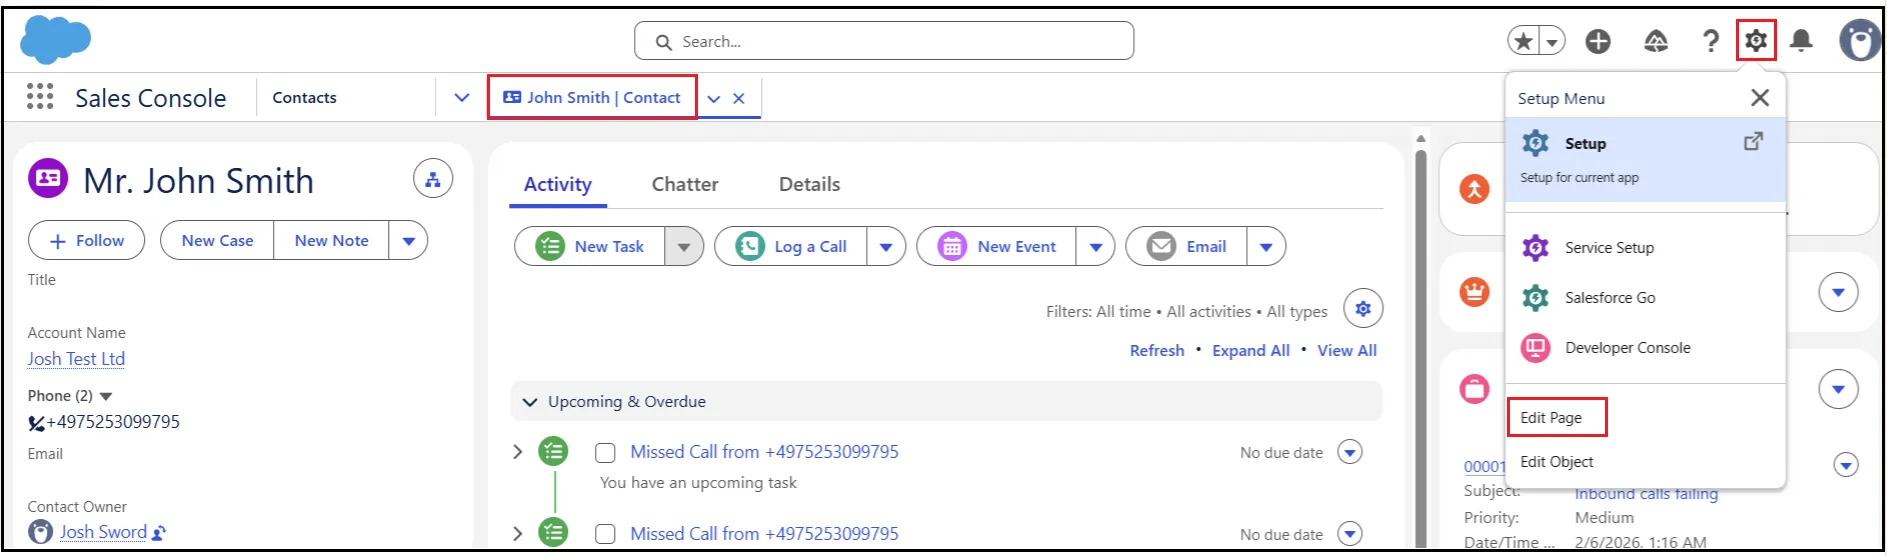Check the second Missed Call task checkbox

pos(605,535)
